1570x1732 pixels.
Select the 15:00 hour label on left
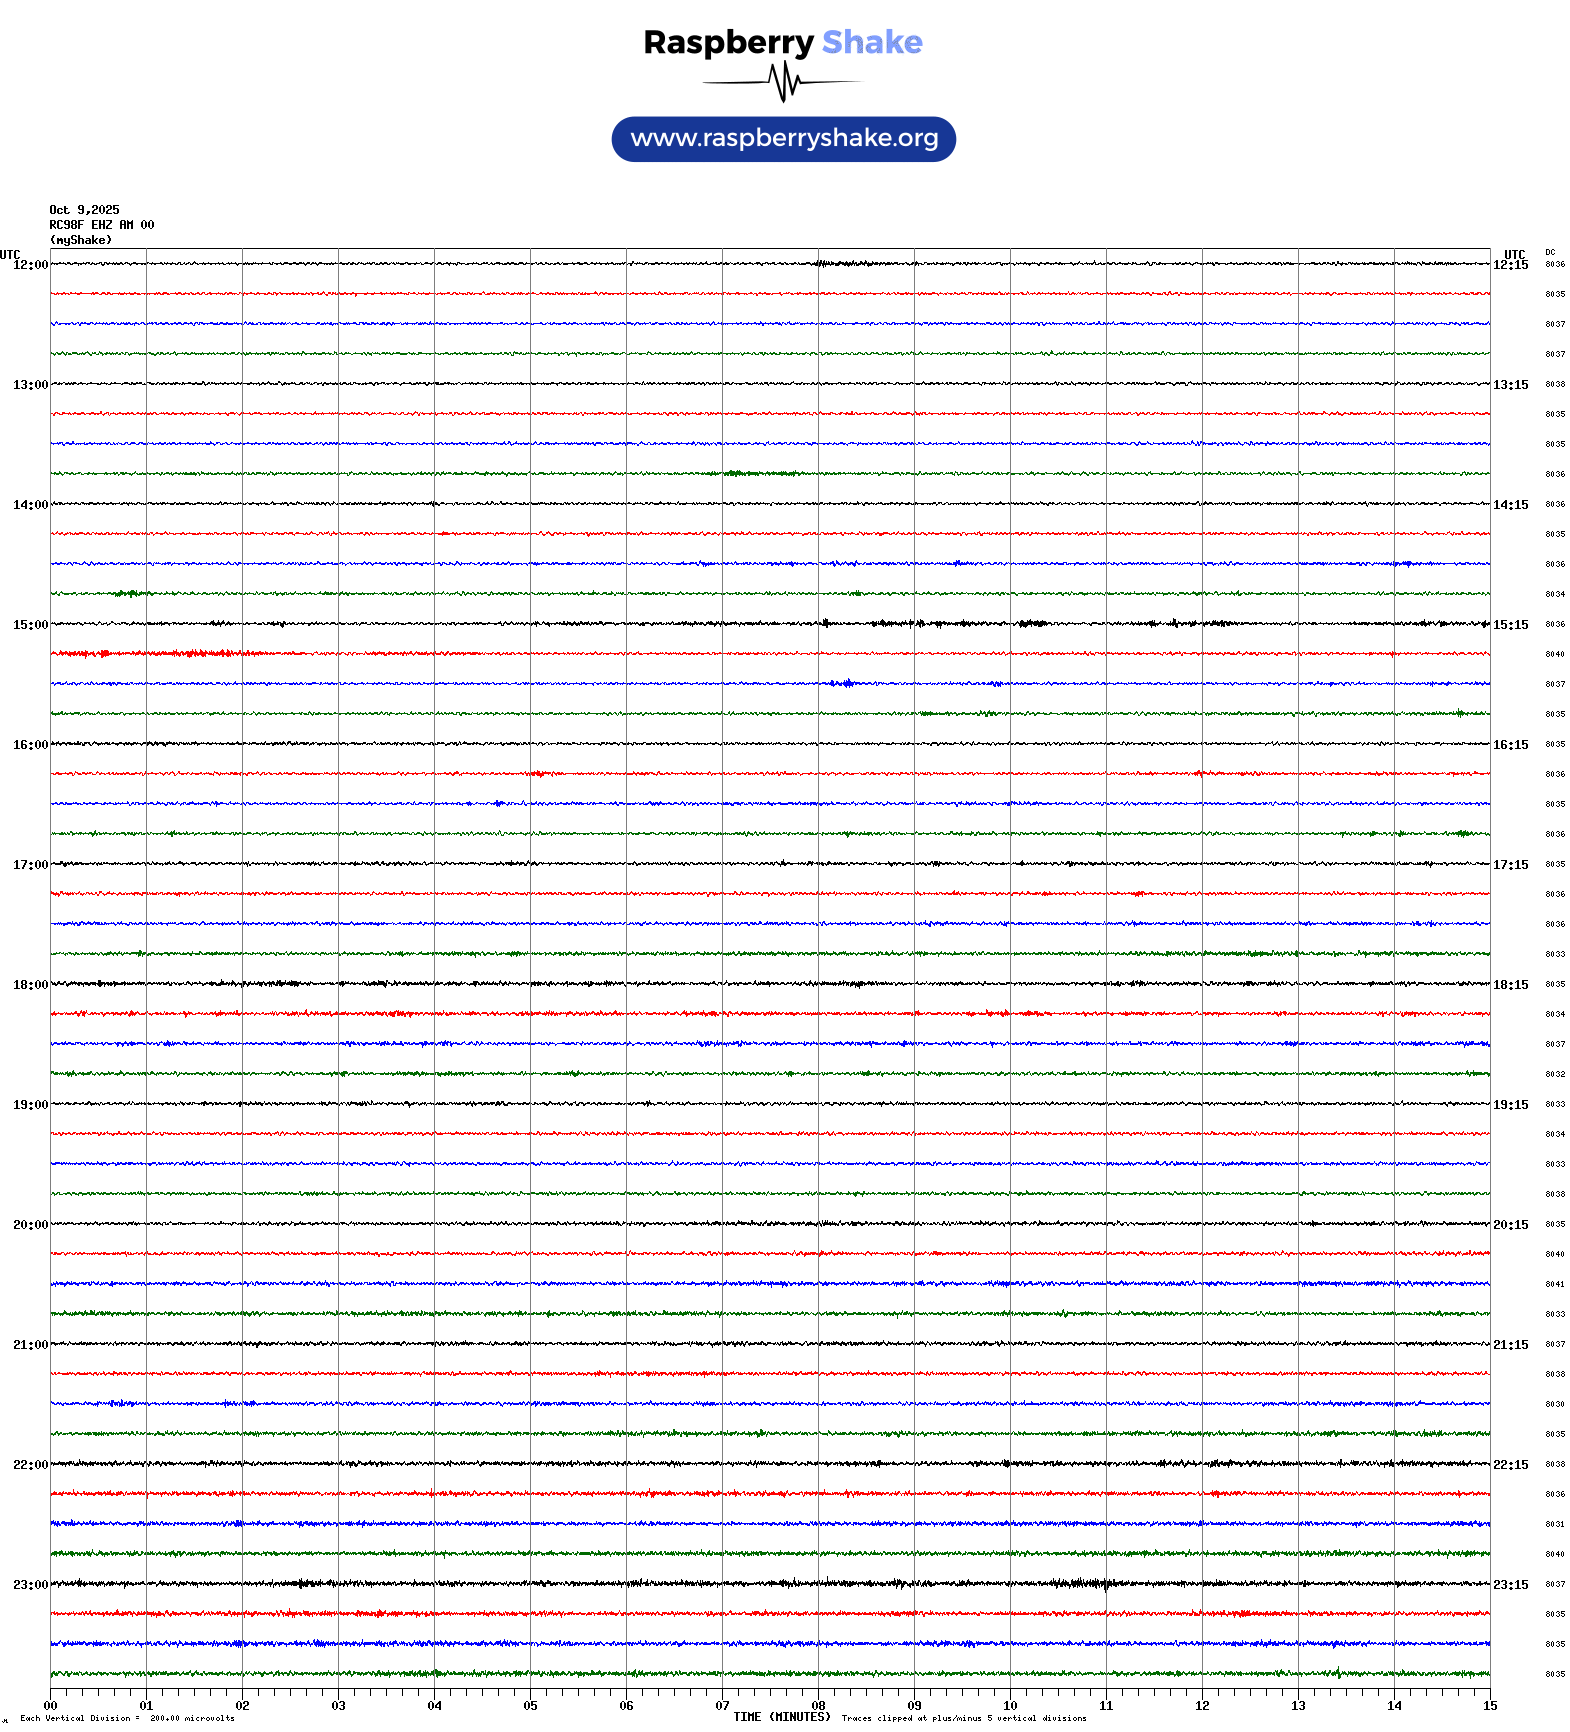tap(30, 625)
